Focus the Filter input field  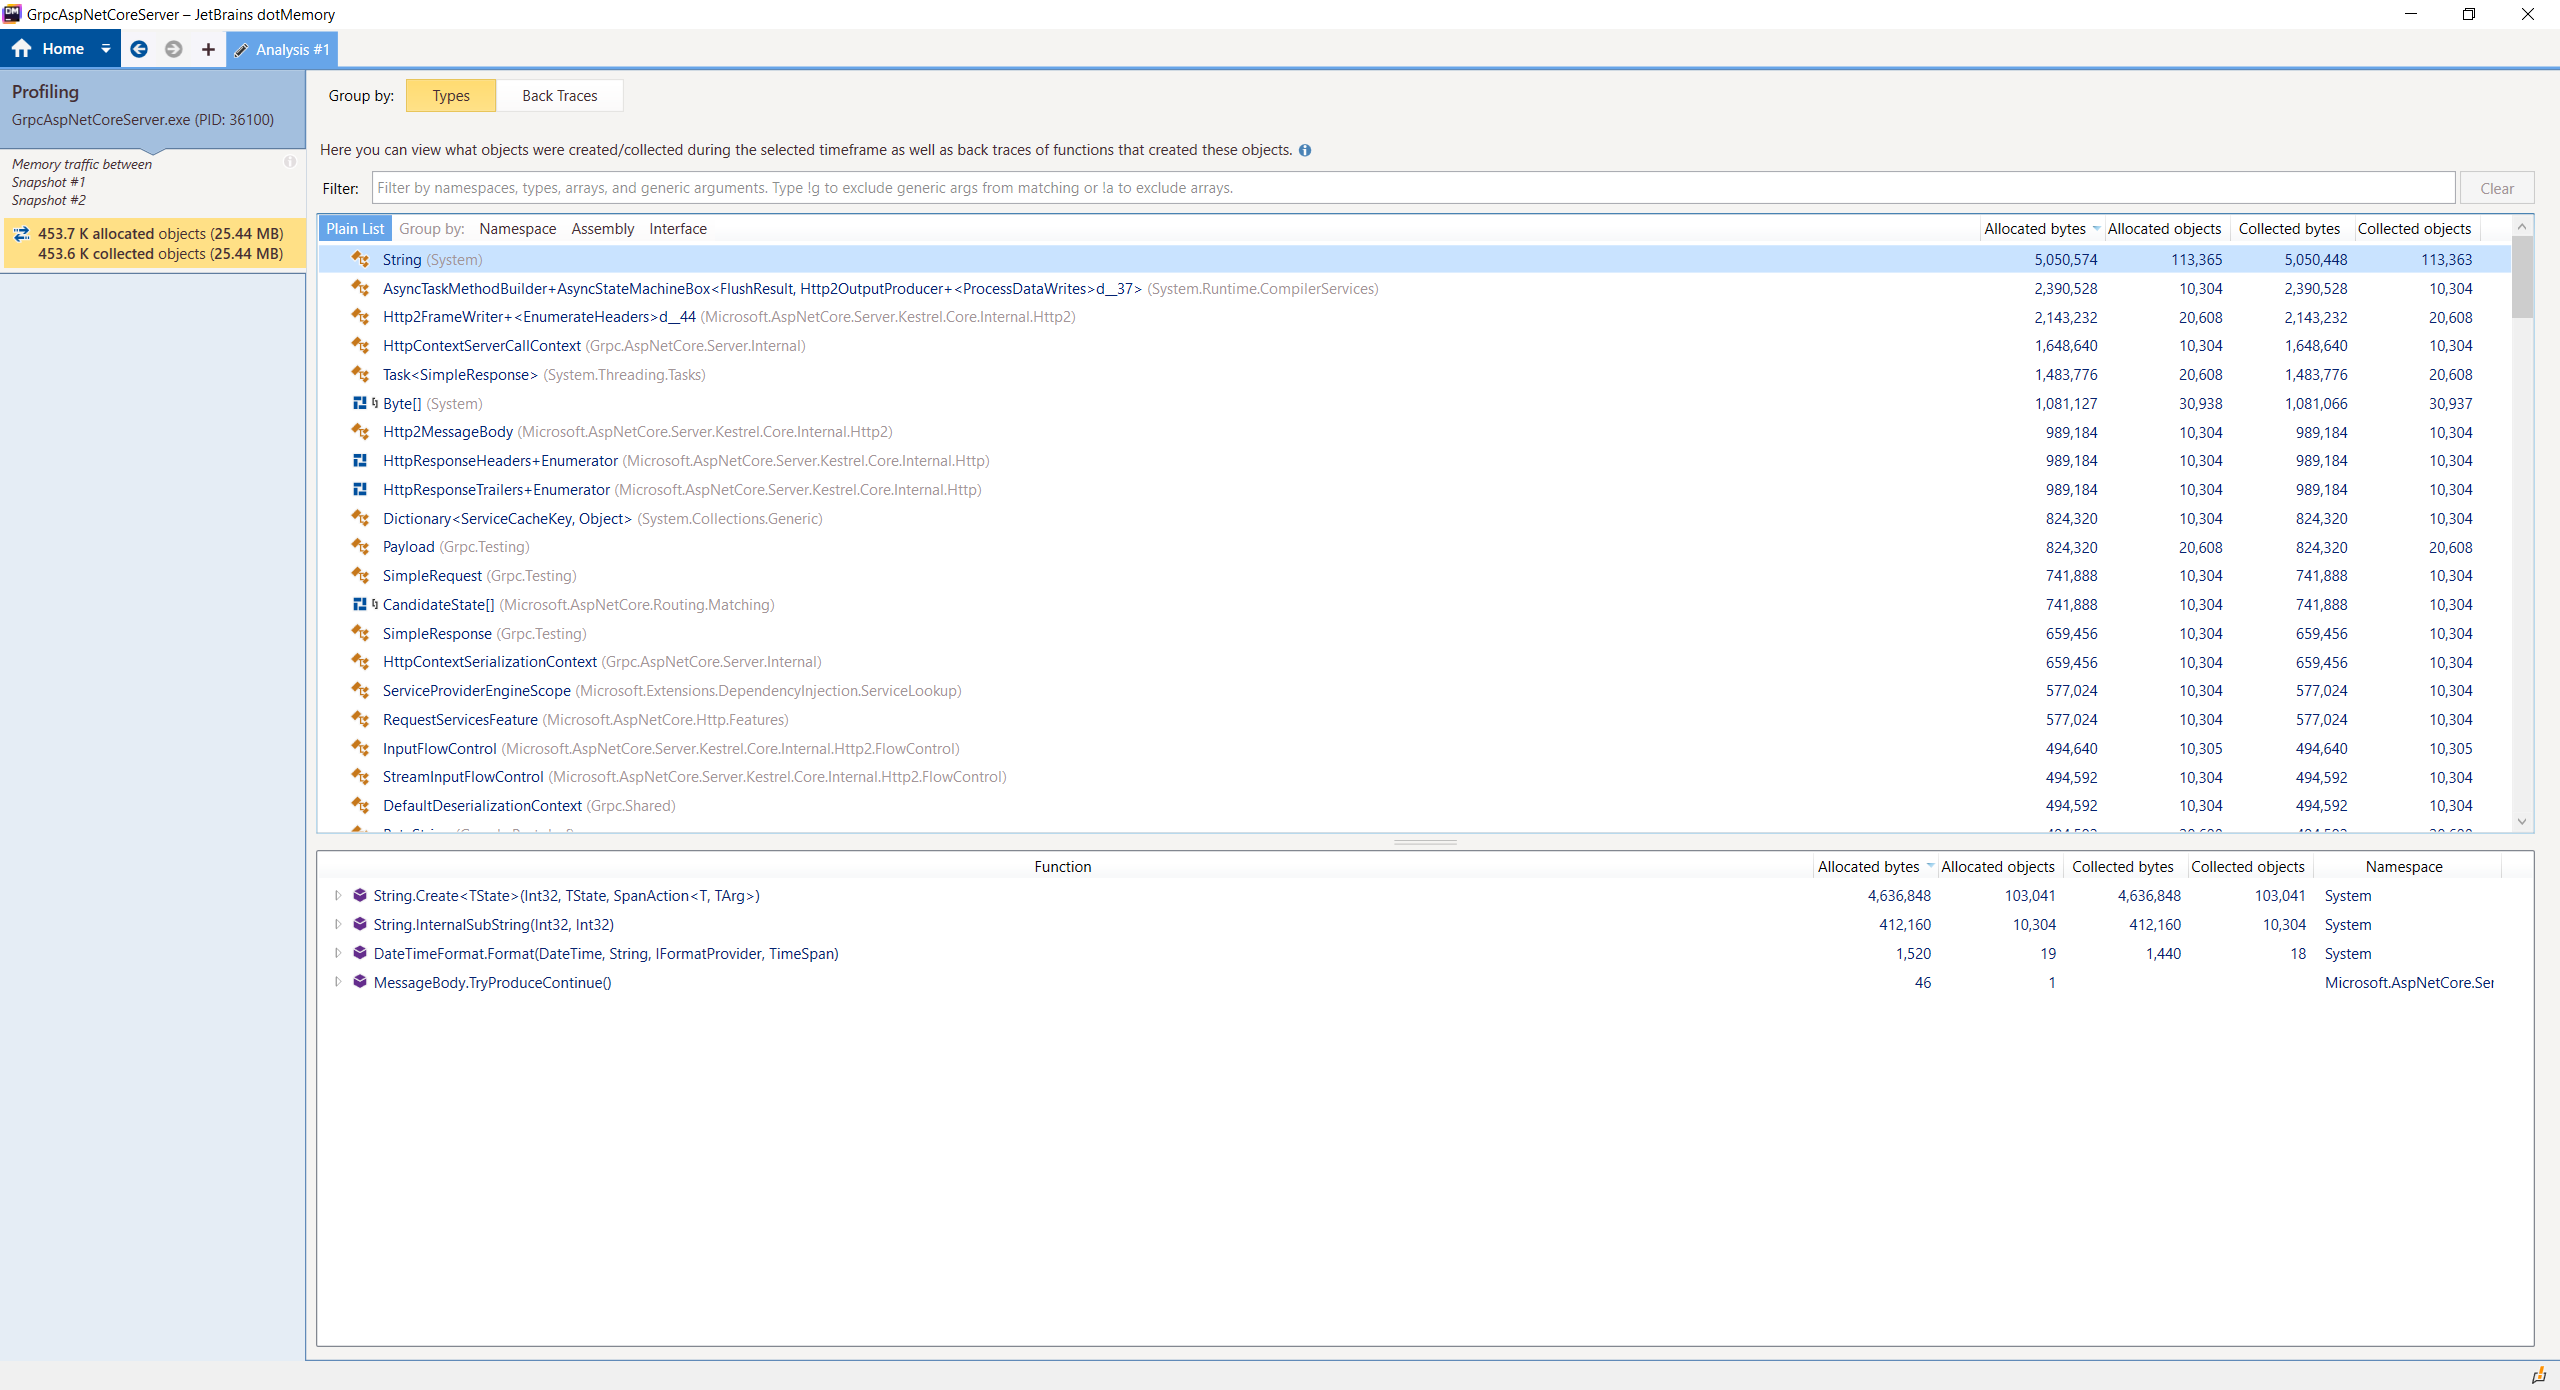click(1414, 188)
